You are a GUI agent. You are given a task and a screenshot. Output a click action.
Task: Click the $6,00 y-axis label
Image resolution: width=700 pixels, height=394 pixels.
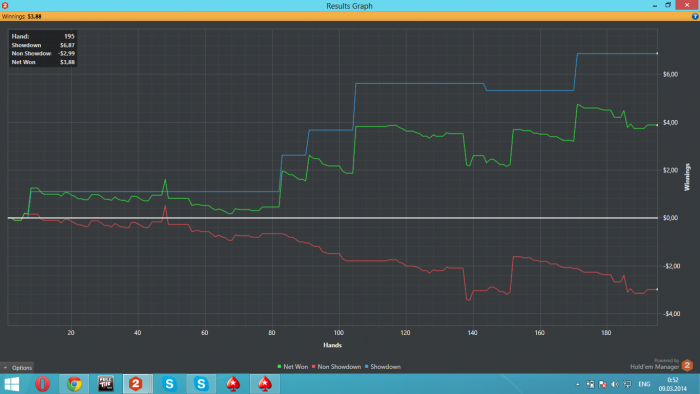click(670, 75)
